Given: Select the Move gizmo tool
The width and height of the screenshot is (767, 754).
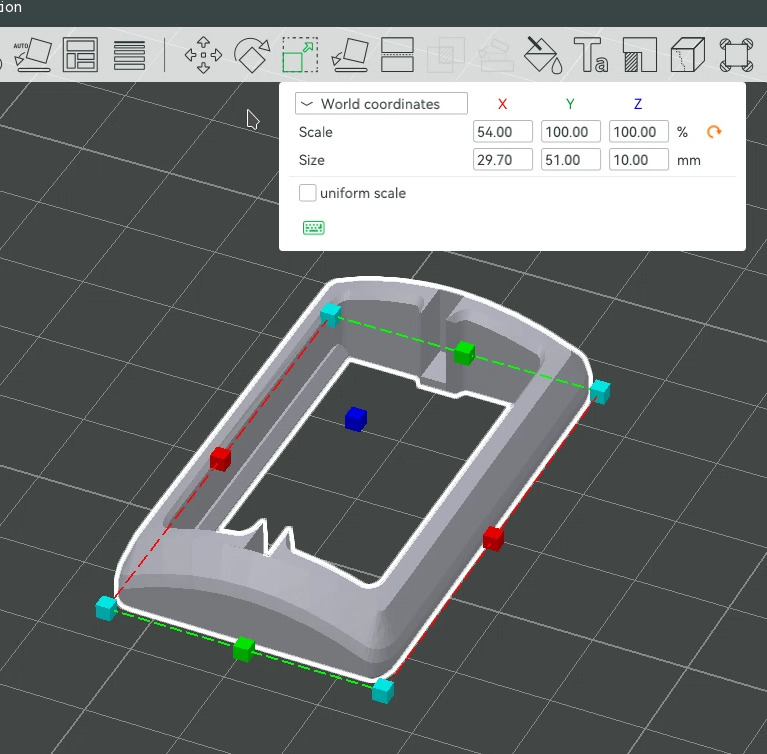Looking at the screenshot, I should (x=204, y=54).
